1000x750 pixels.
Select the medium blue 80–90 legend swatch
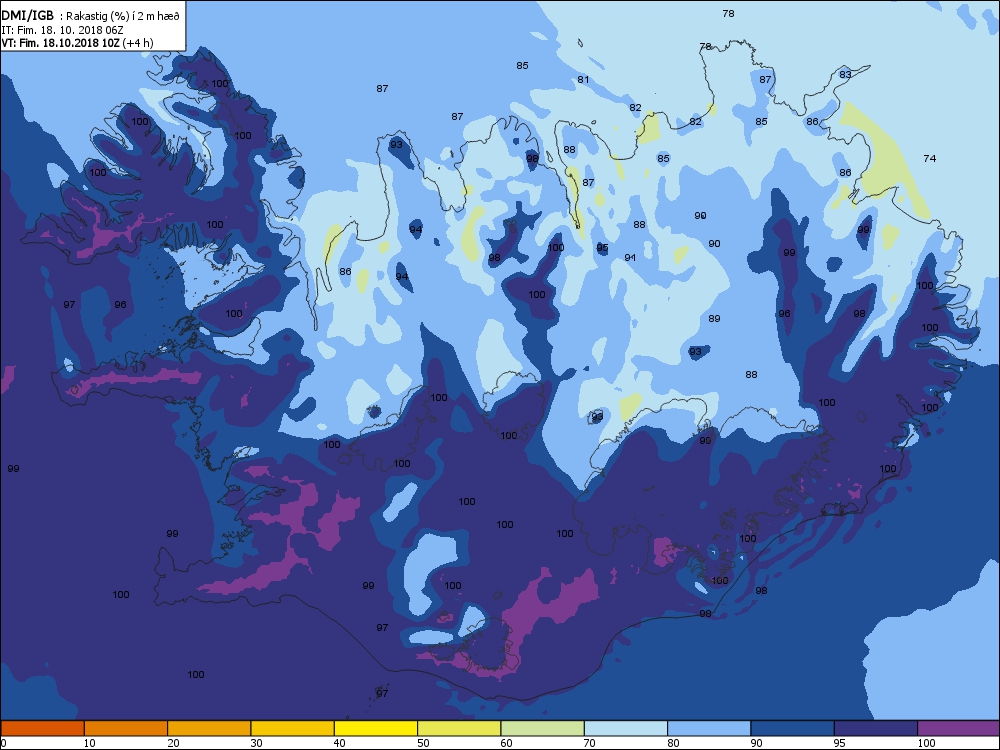(709, 728)
